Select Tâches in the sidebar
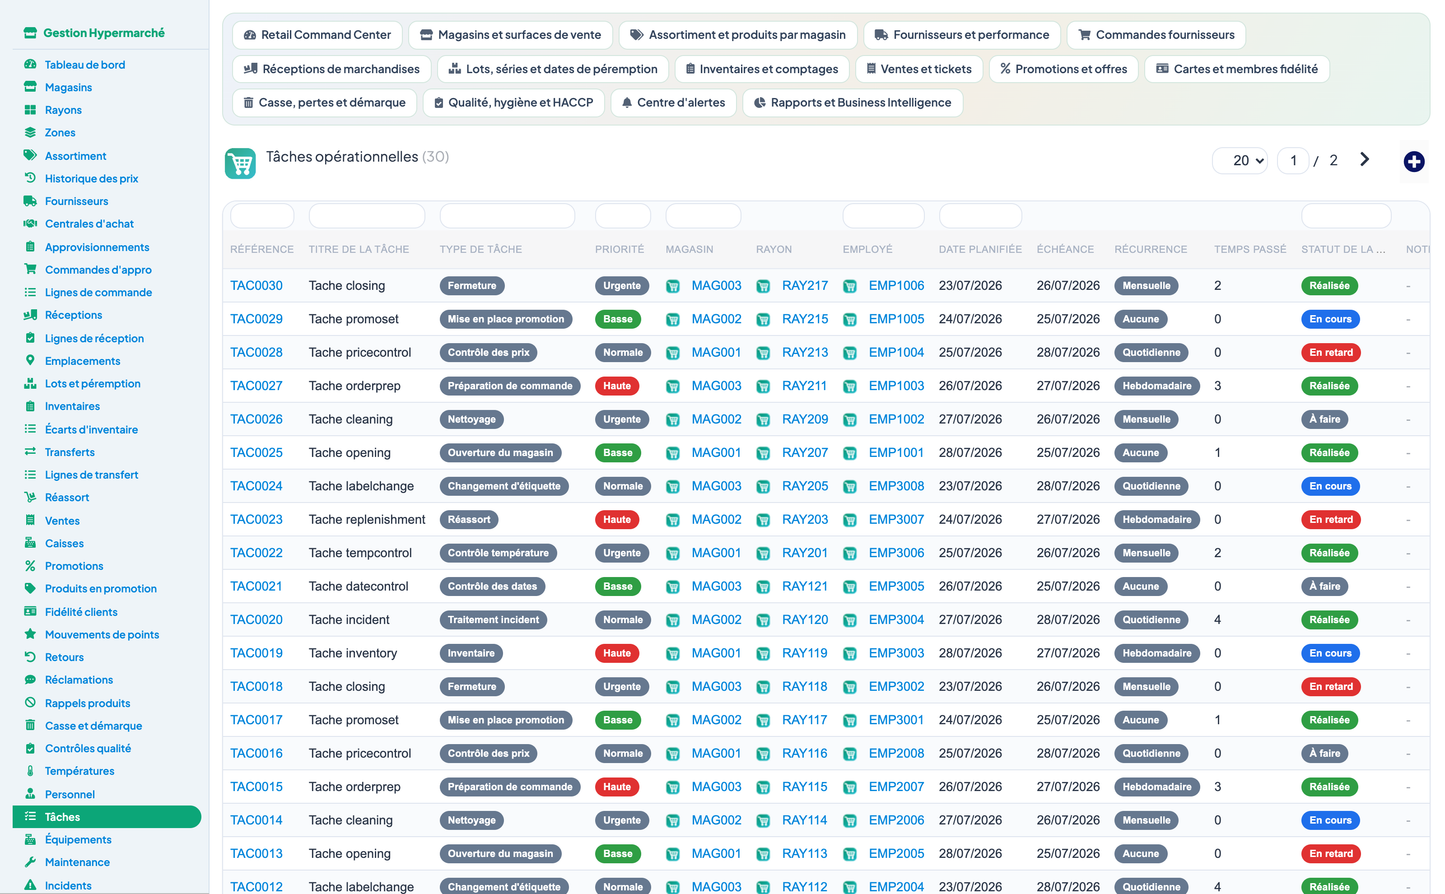The height and width of the screenshot is (894, 1445). (107, 817)
